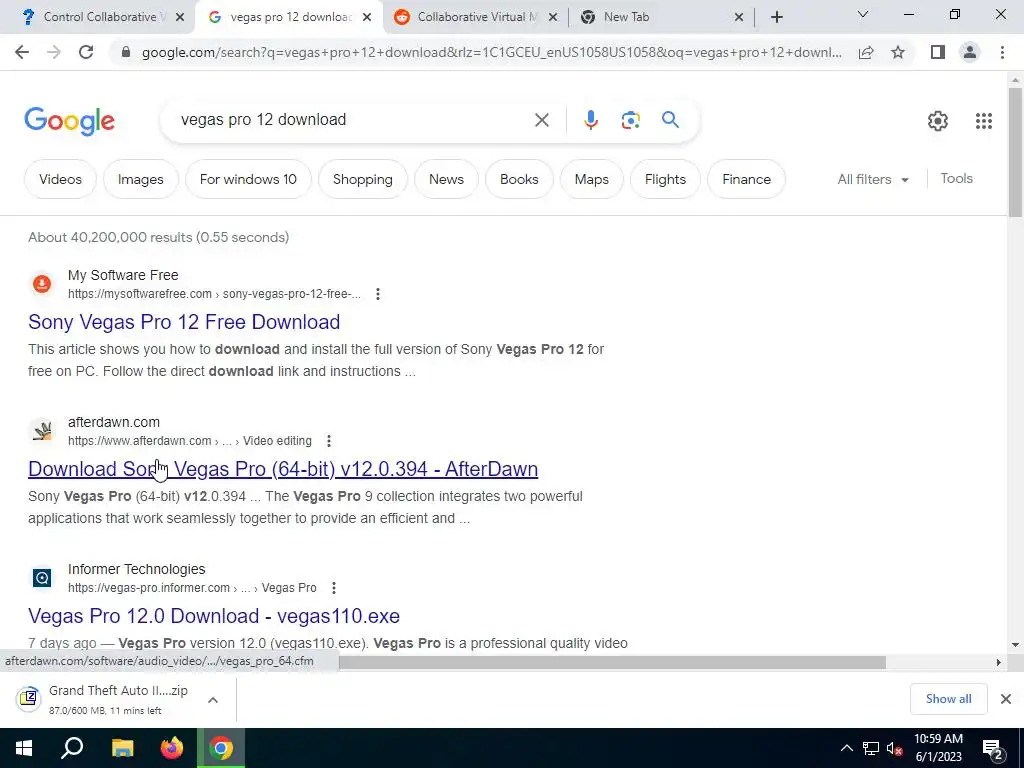
Task: Open the Chrome side panel
Action: click(938, 52)
